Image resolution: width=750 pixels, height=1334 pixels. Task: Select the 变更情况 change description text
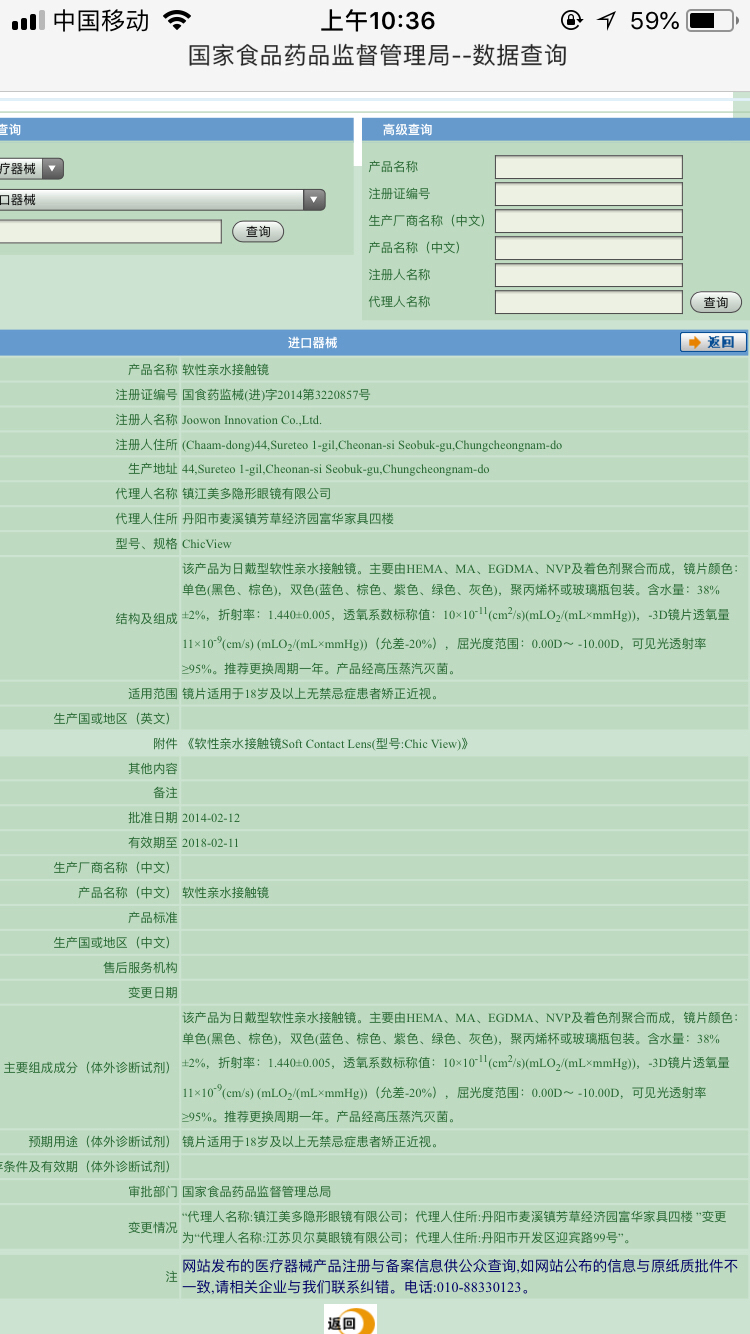pos(454,1227)
